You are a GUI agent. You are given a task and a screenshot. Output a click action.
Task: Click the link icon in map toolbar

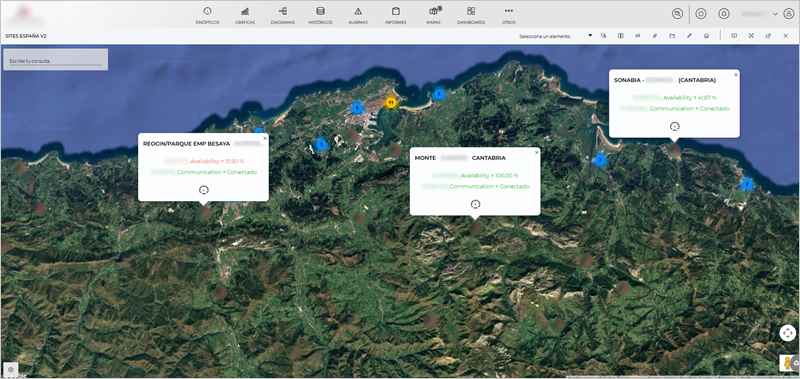[655, 36]
